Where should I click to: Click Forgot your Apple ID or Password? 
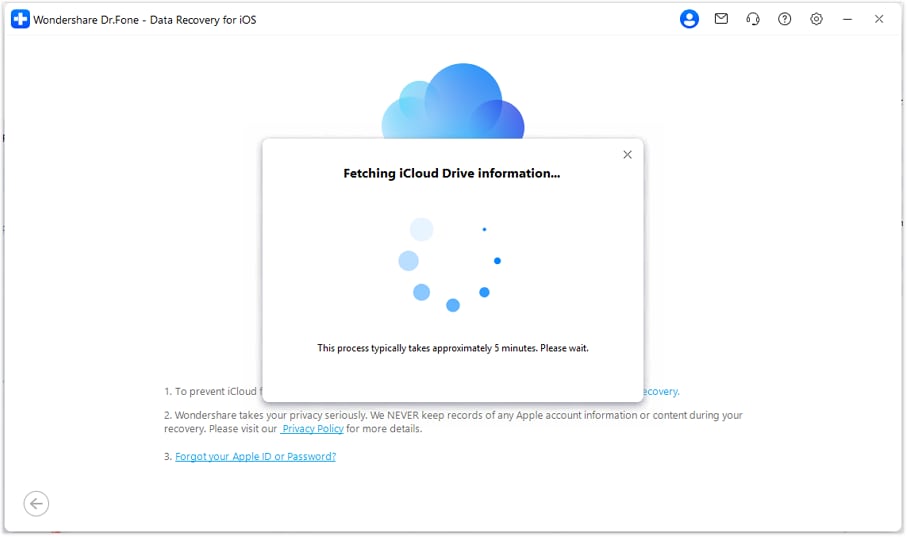[255, 457]
